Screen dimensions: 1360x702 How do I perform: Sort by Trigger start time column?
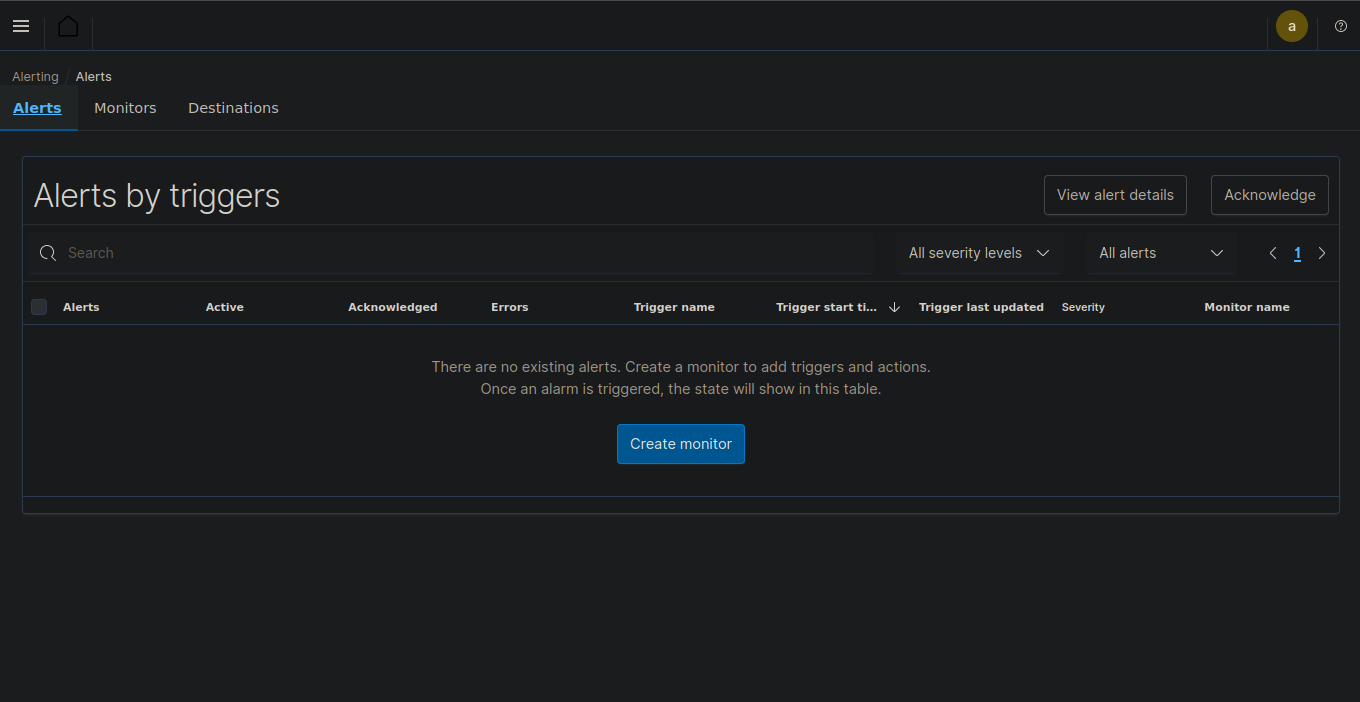pyautogui.click(x=827, y=307)
